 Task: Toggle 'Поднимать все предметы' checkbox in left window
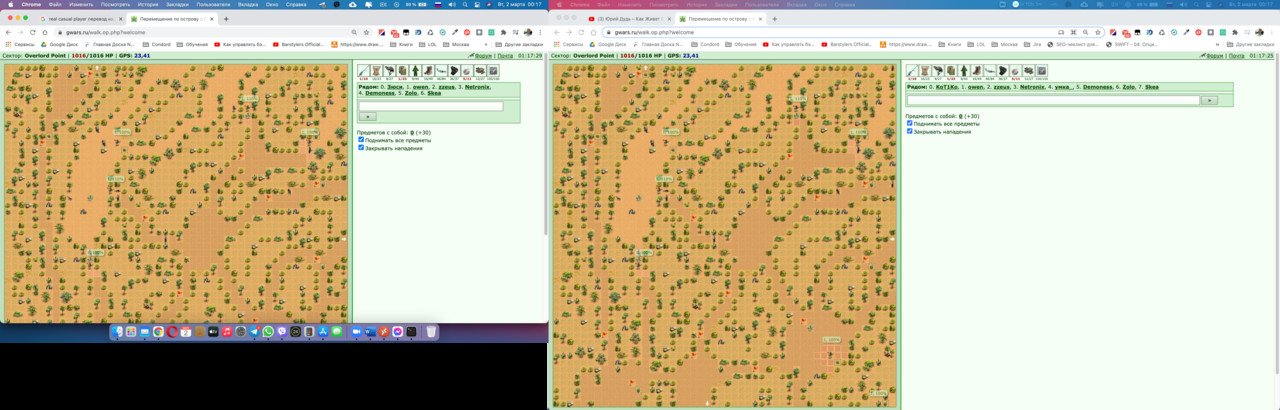361,140
